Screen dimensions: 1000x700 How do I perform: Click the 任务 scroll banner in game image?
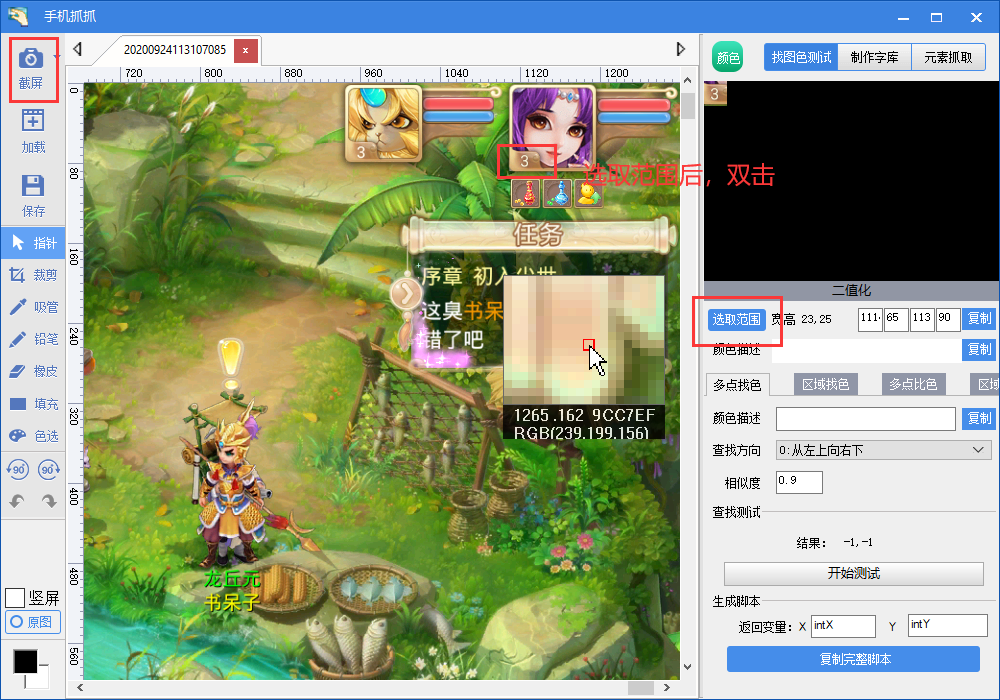538,234
